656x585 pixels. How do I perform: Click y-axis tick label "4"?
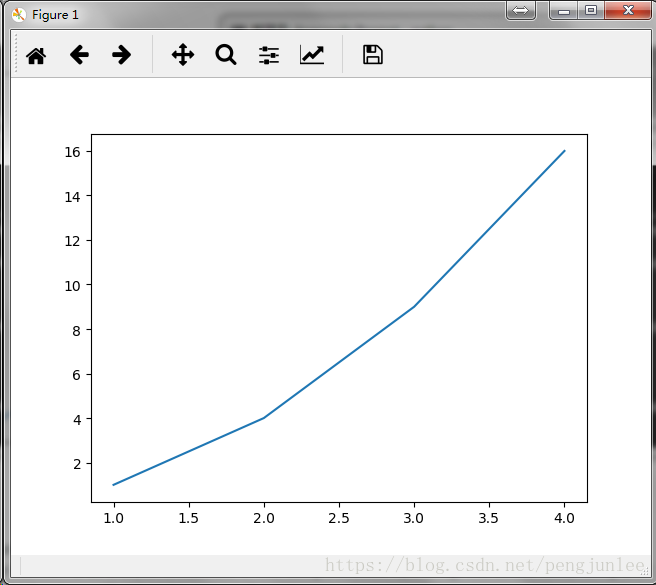click(x=77, y=420)
